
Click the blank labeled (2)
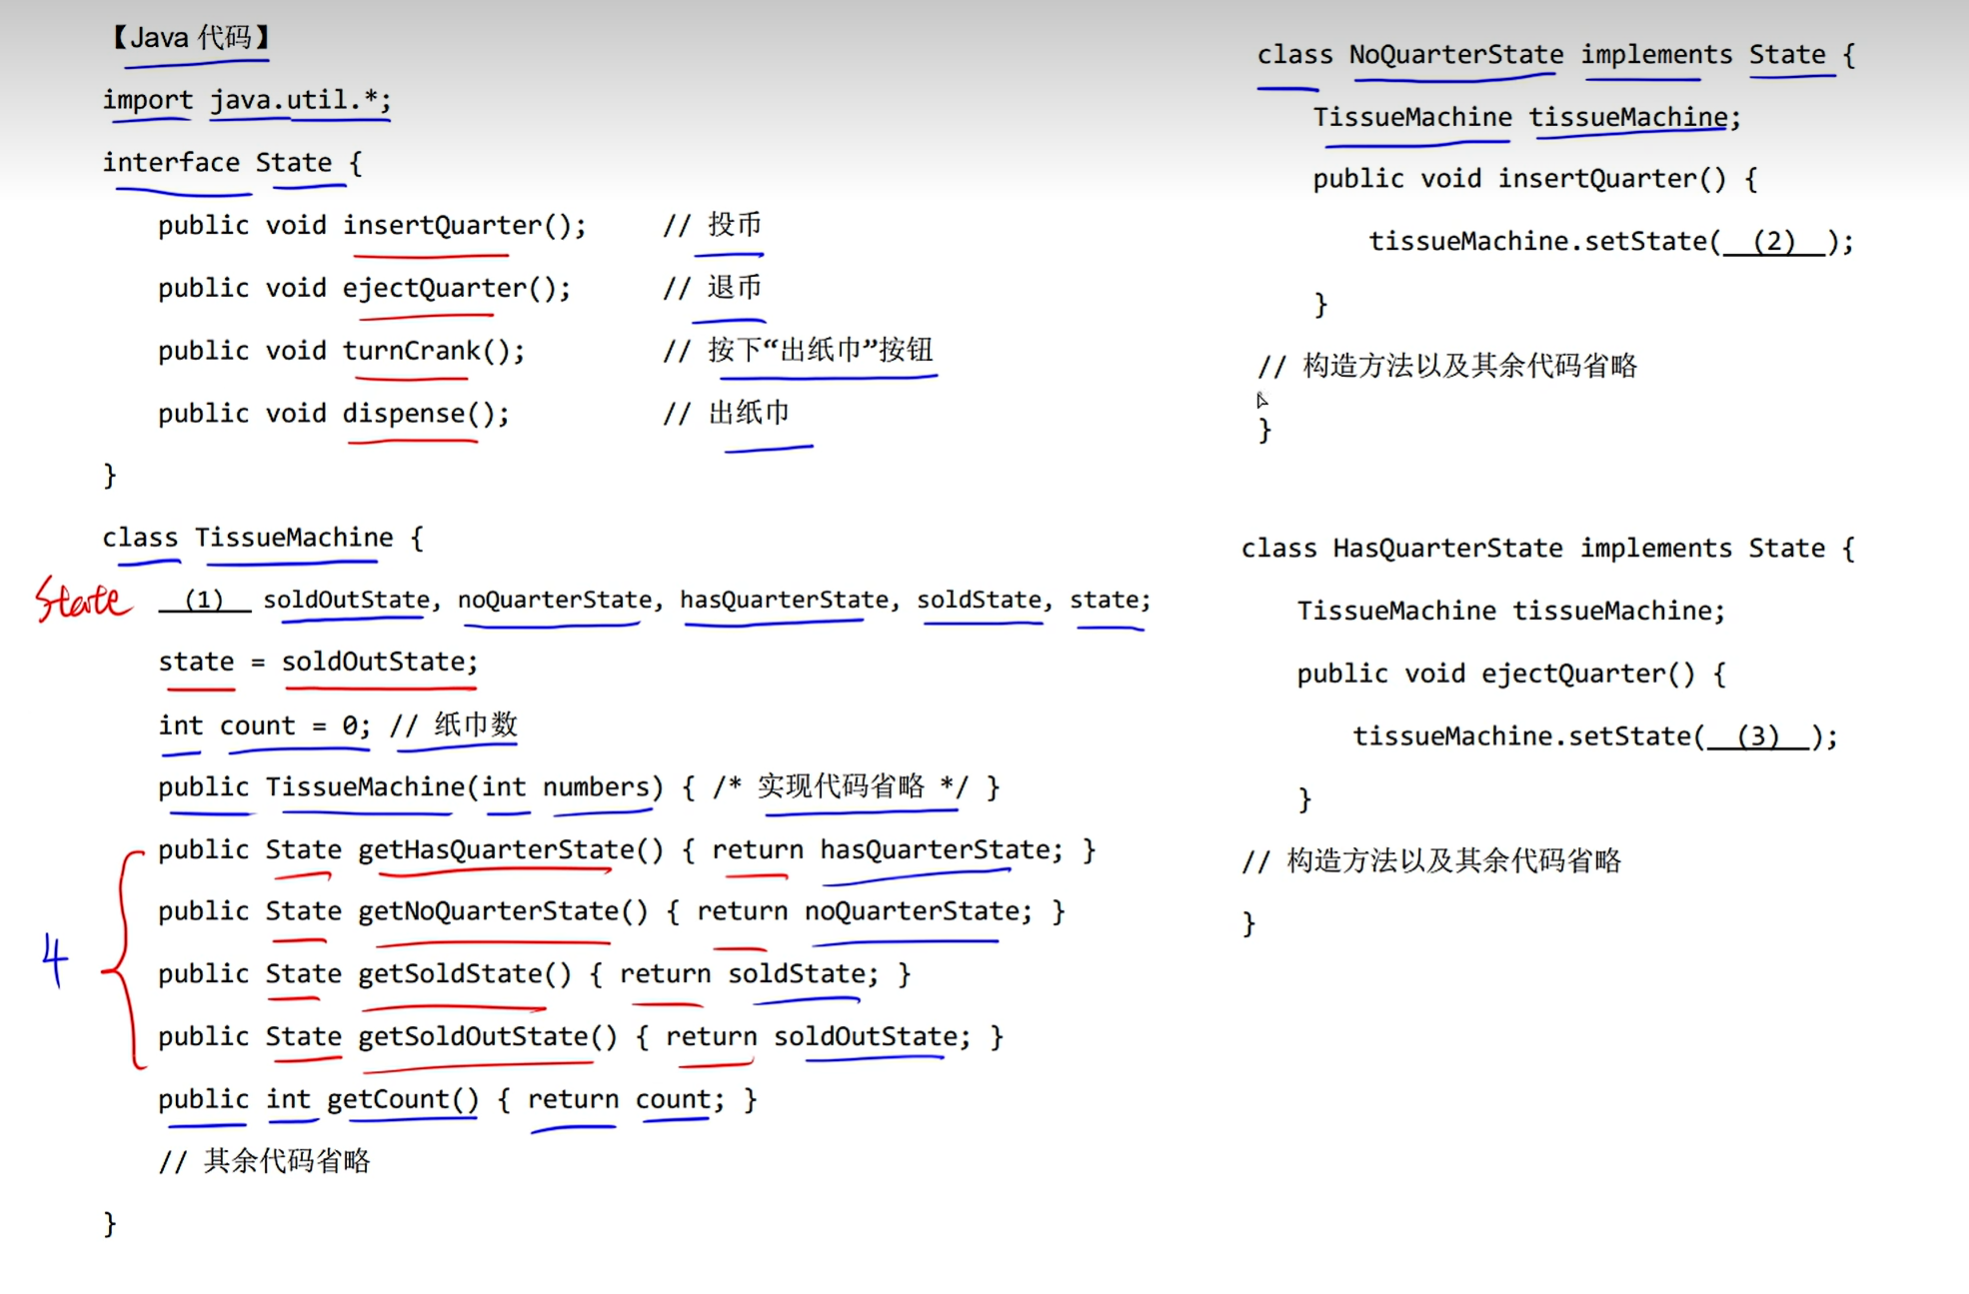click(x=1775, y=241)
